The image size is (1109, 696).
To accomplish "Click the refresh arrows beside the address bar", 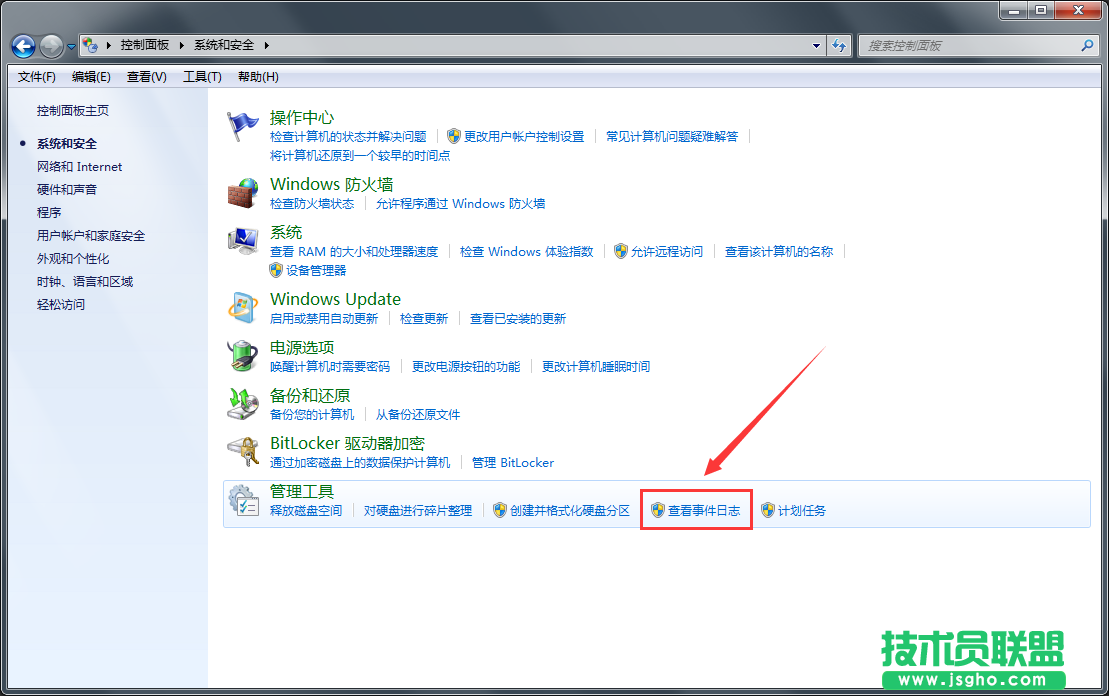I will (x=840, y=45).
